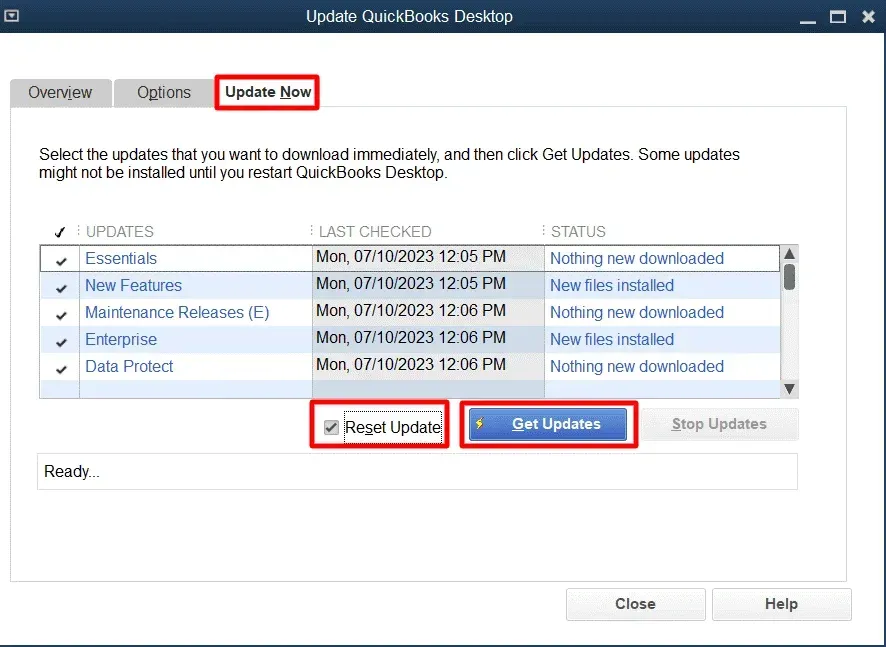Open the window system menu icon
Image resolution: width=886 pixels, height=647 pixels.
click(x=12, y=16)
